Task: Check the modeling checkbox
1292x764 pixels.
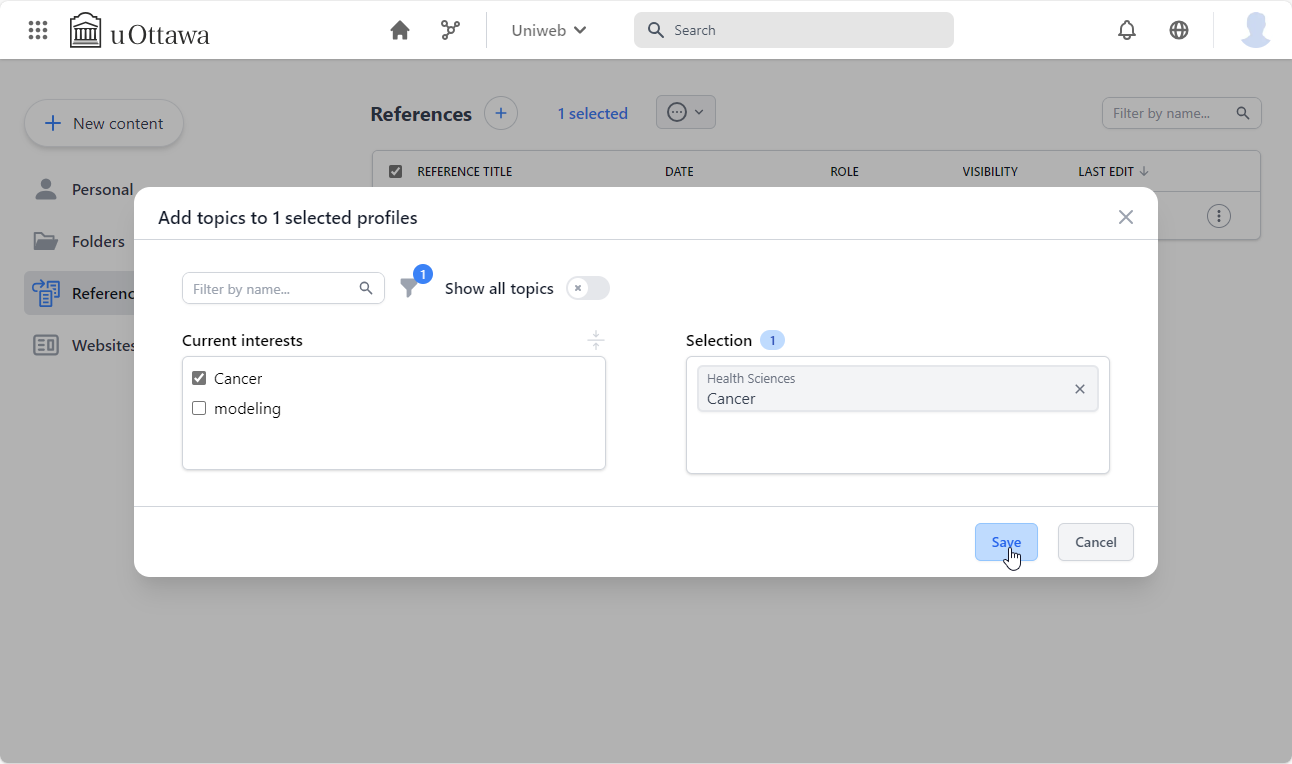Action: click(x=199, y=408)
